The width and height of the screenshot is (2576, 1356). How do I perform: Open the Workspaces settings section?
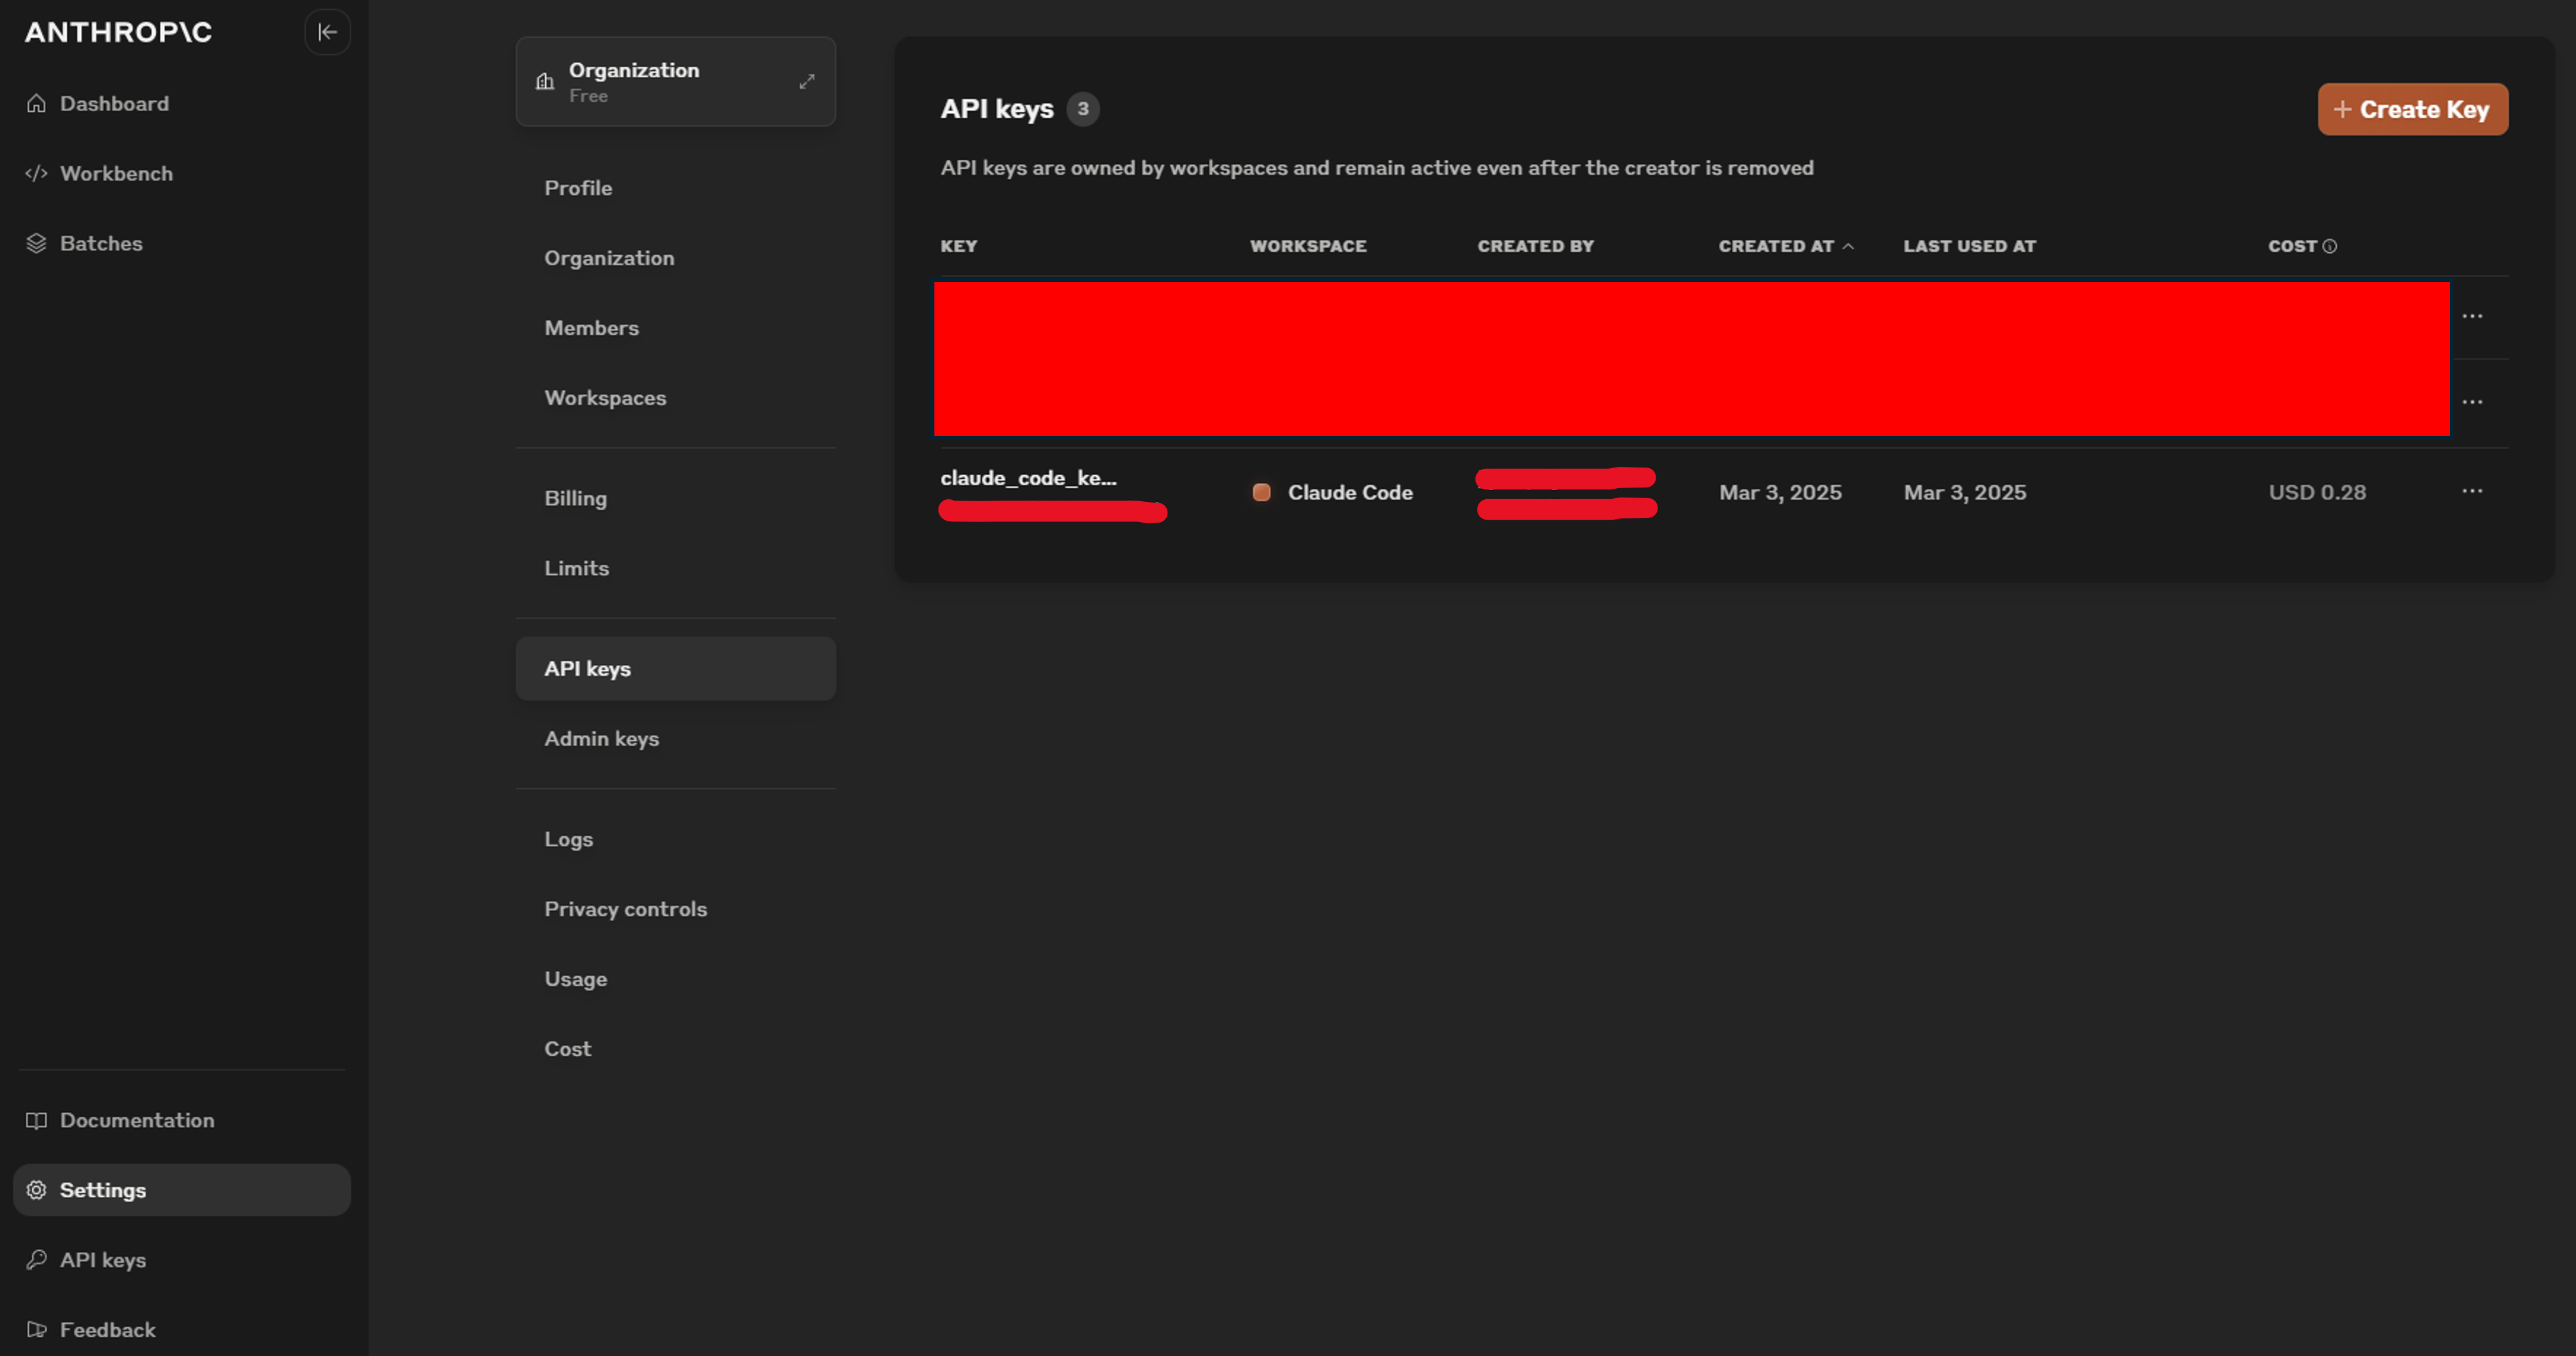pyautogui.click(x=605, y=398)
